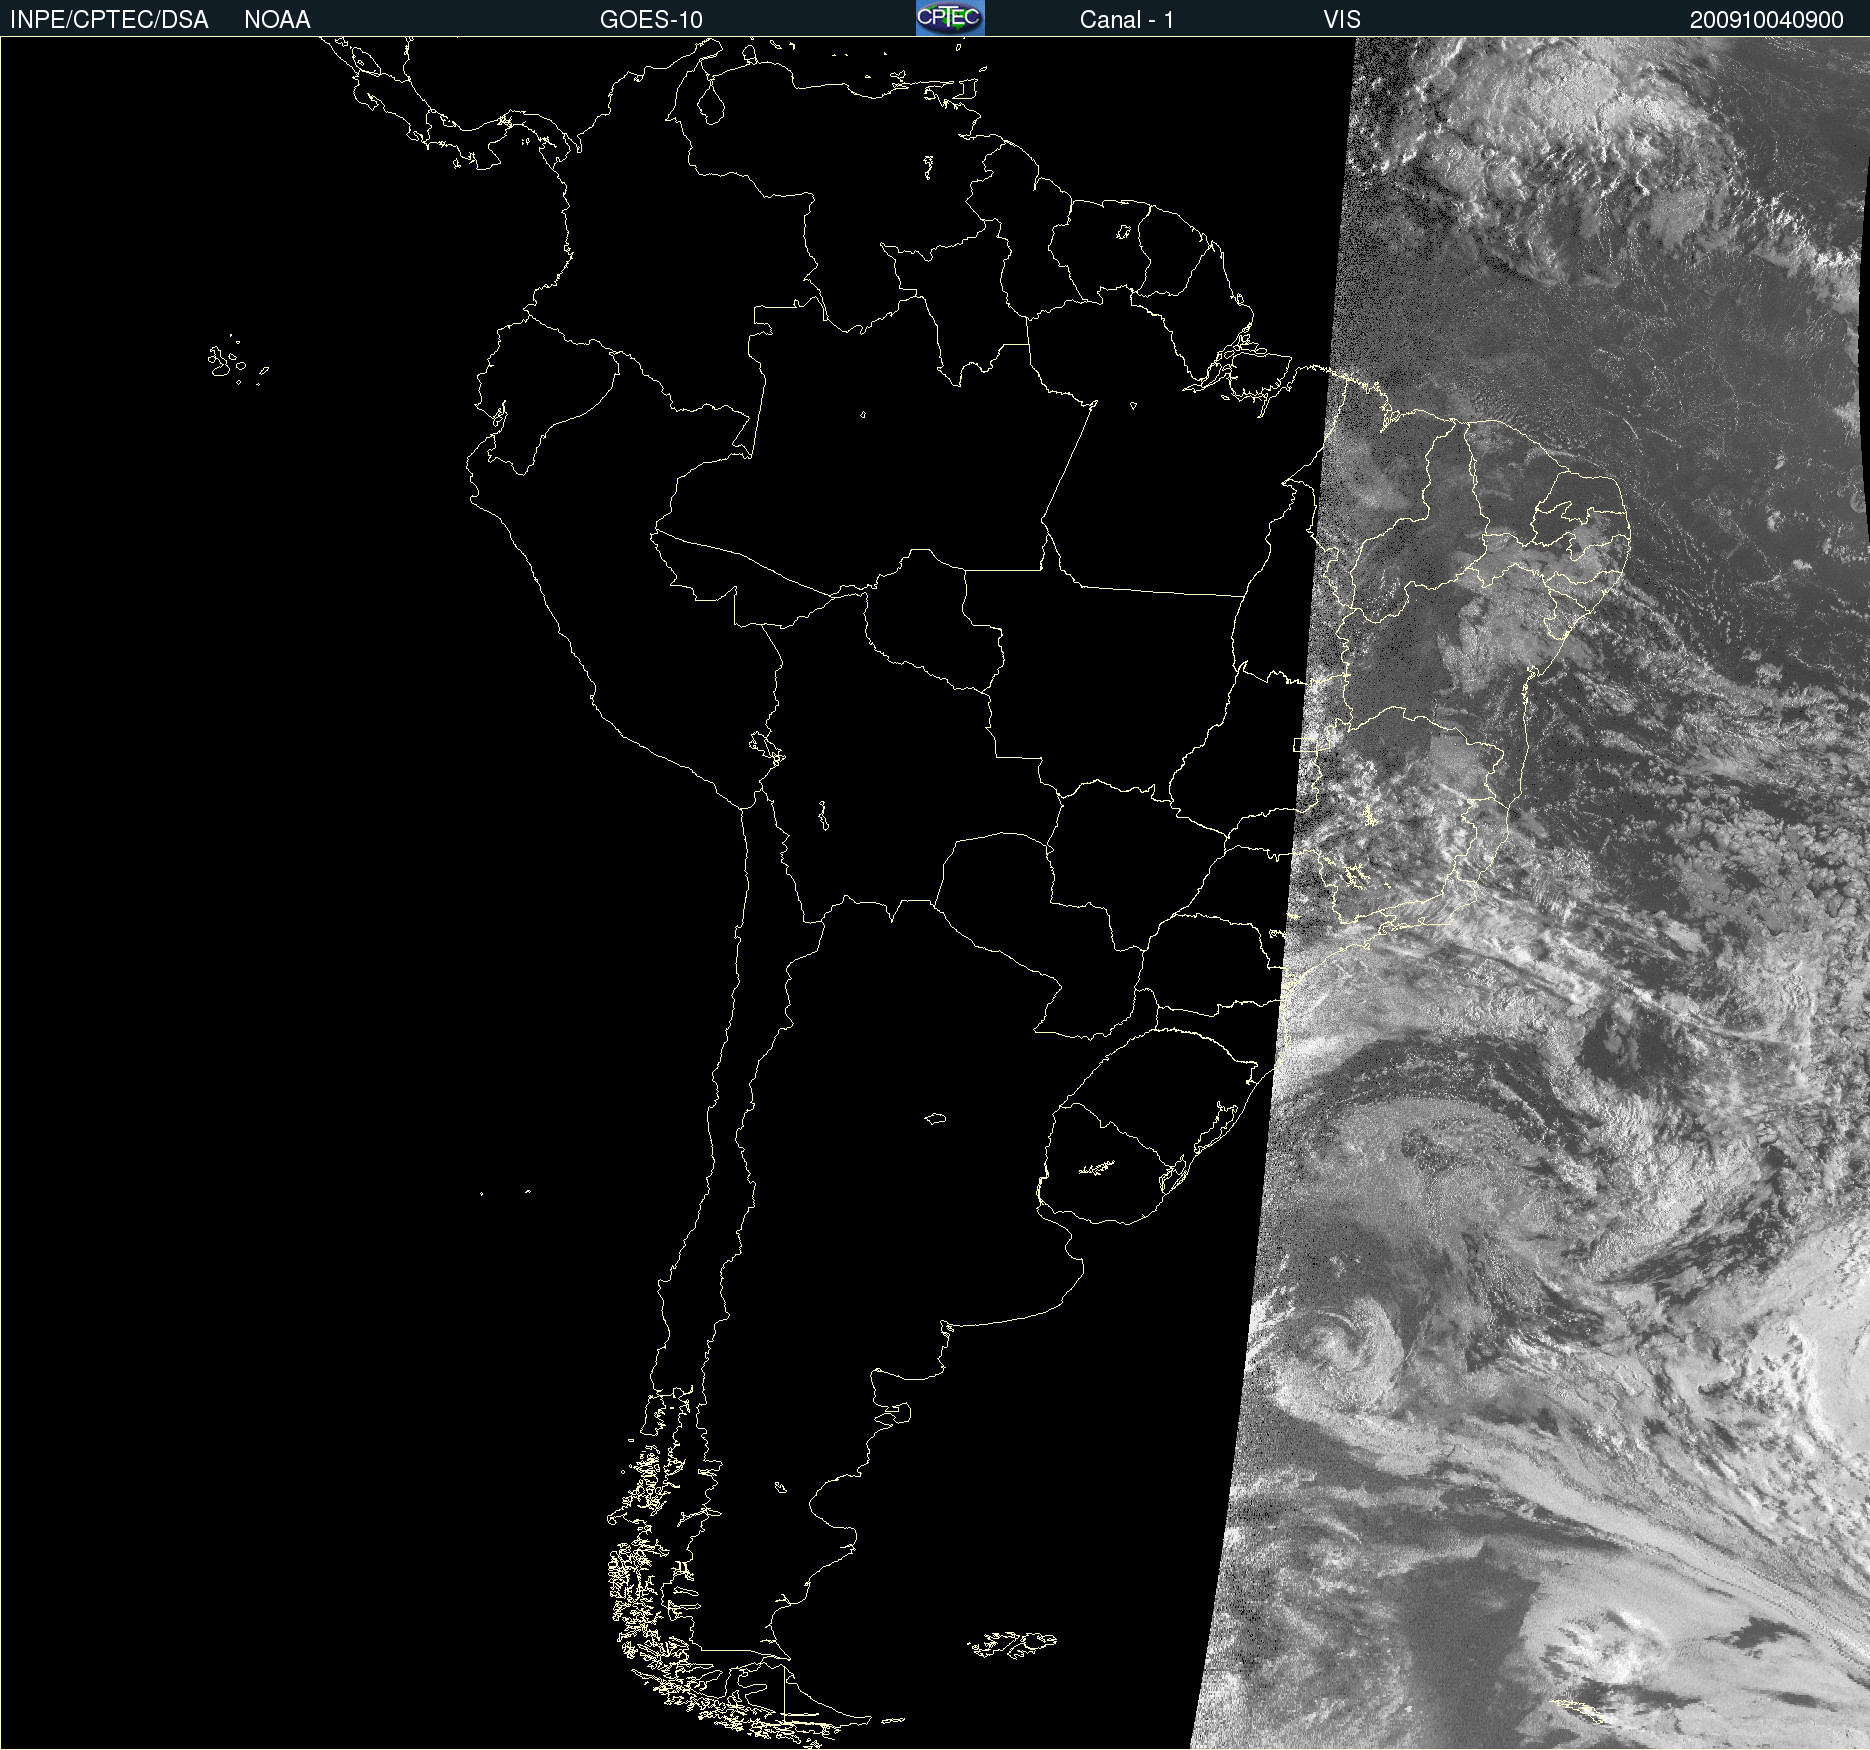The image size is (1870, 1750).
Task: Click the VIS channel label
Action: 1341,20
